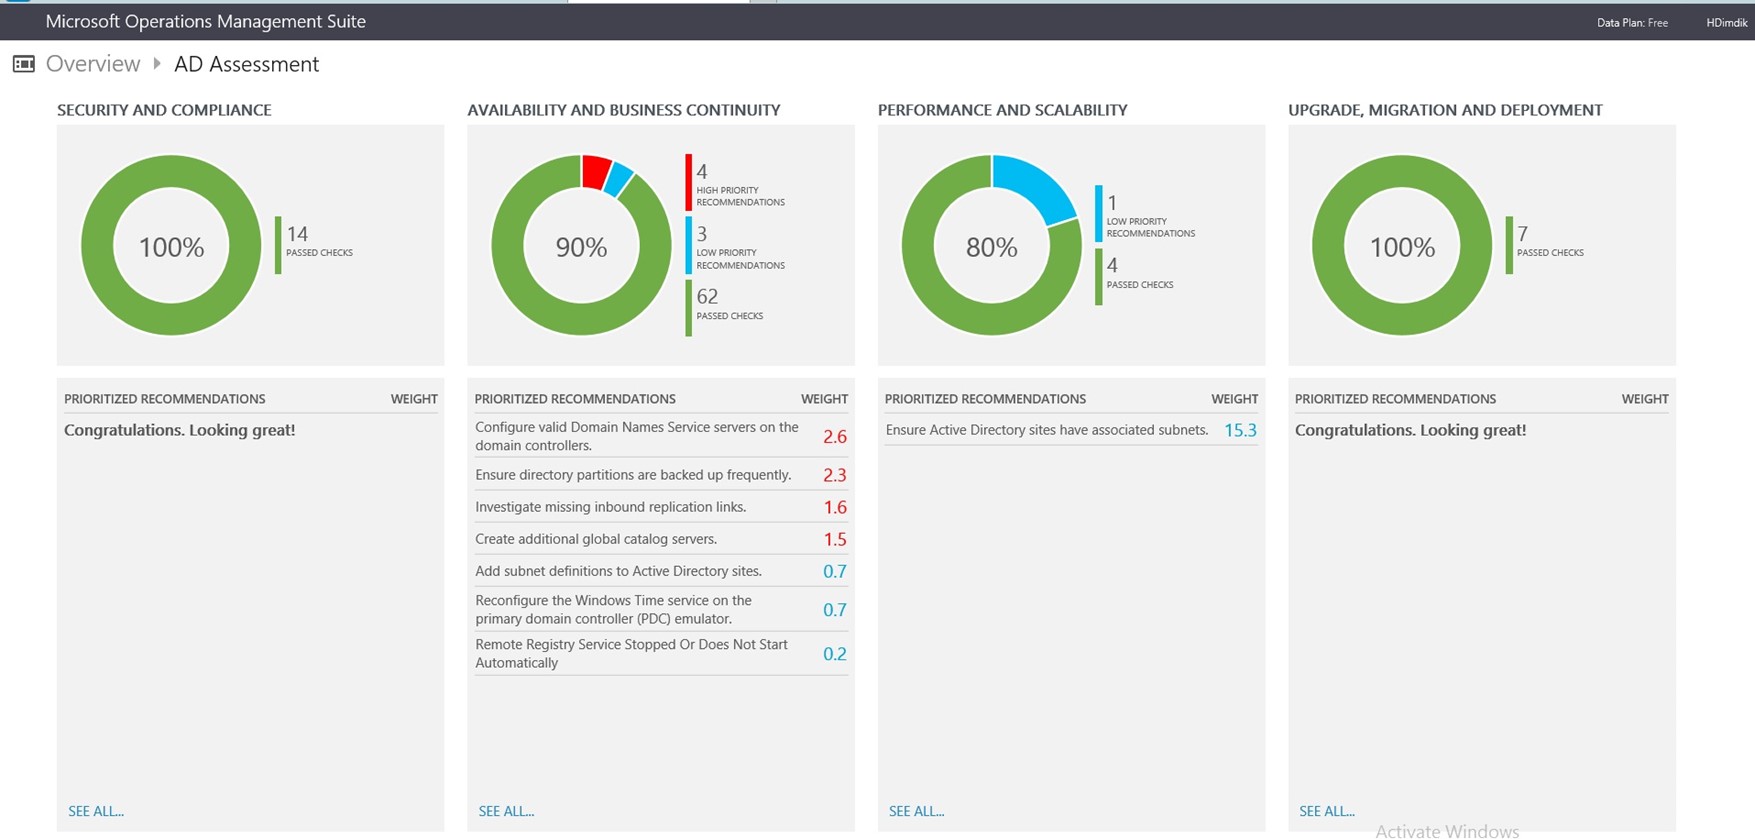Click Availability and Business Continuity heading

point(624,110)
